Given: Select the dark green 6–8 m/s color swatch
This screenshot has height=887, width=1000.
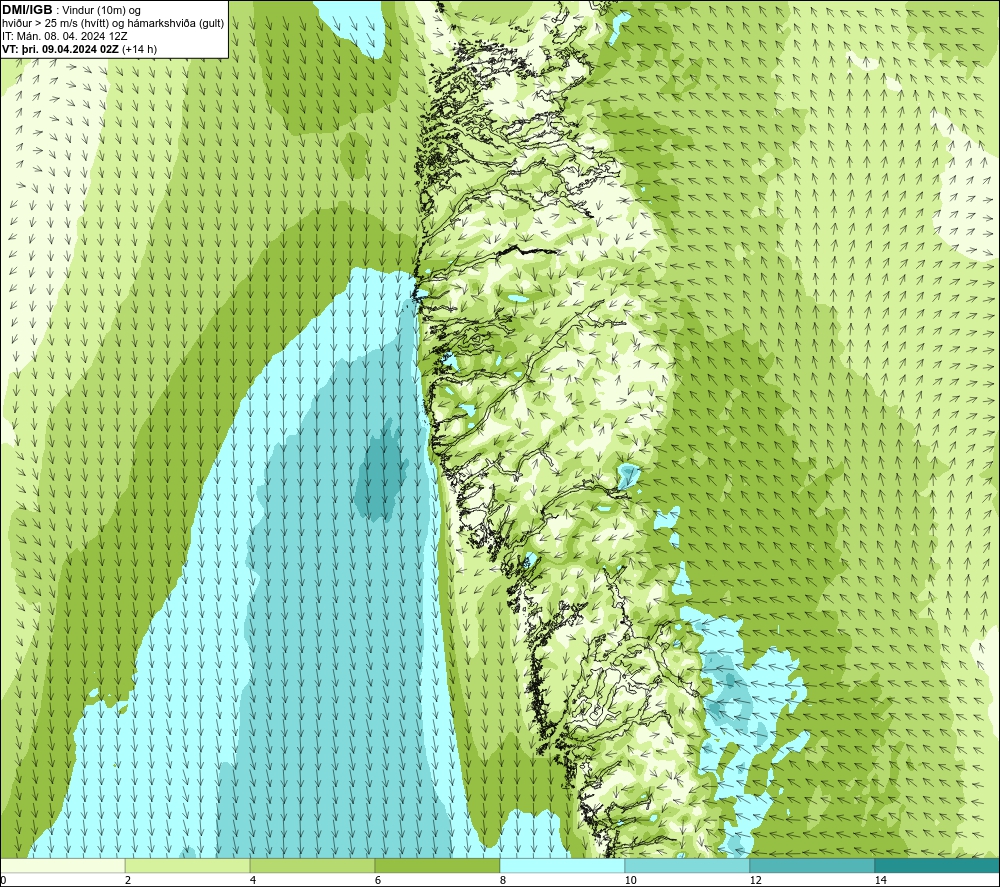Looking at the screenshot, I should 438,865.
